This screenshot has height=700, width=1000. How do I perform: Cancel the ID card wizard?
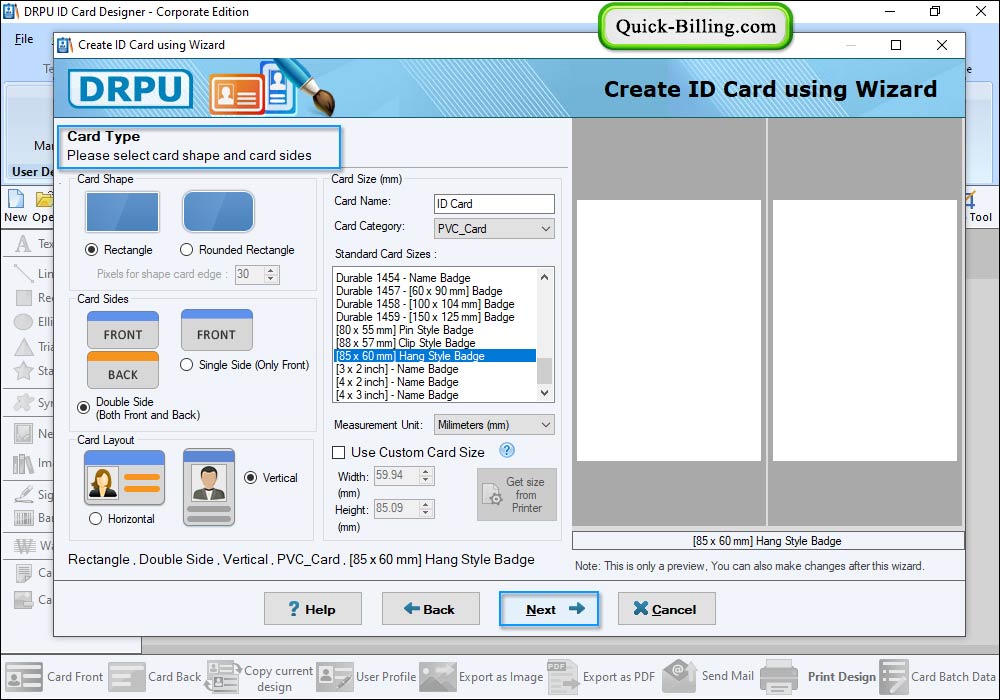click(x=666, y=609)
